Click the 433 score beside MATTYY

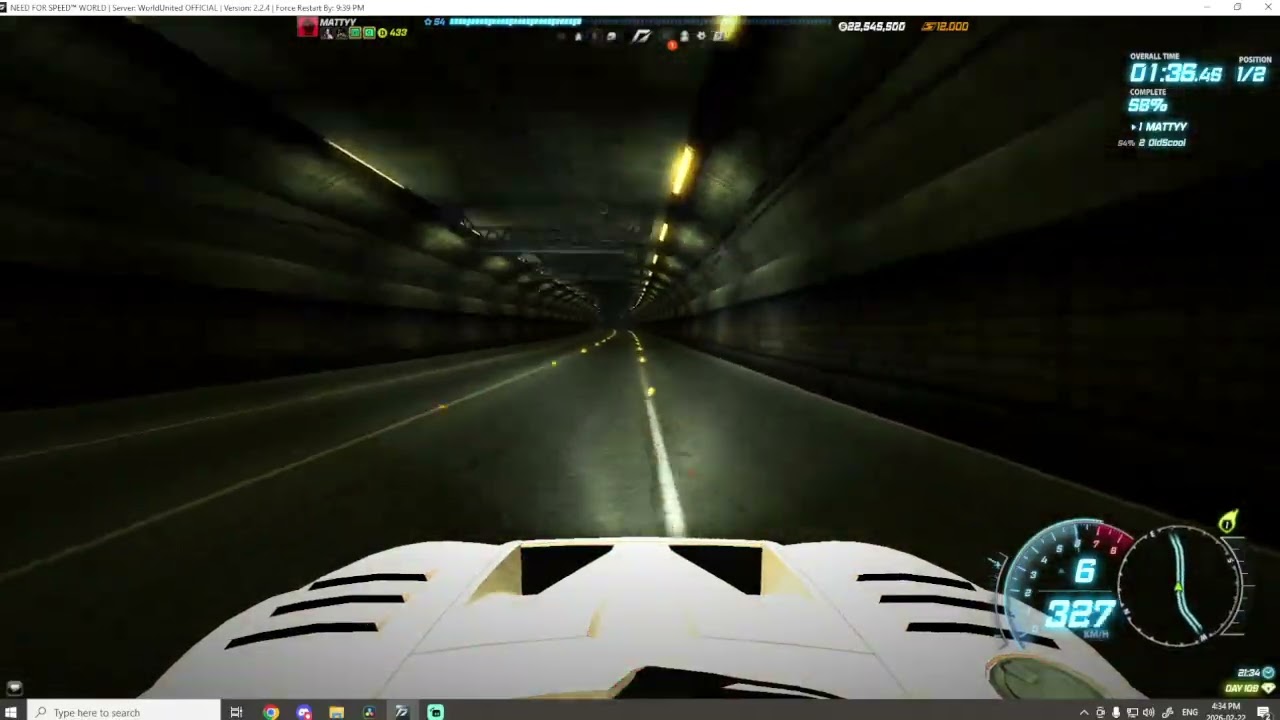point(398,33)
